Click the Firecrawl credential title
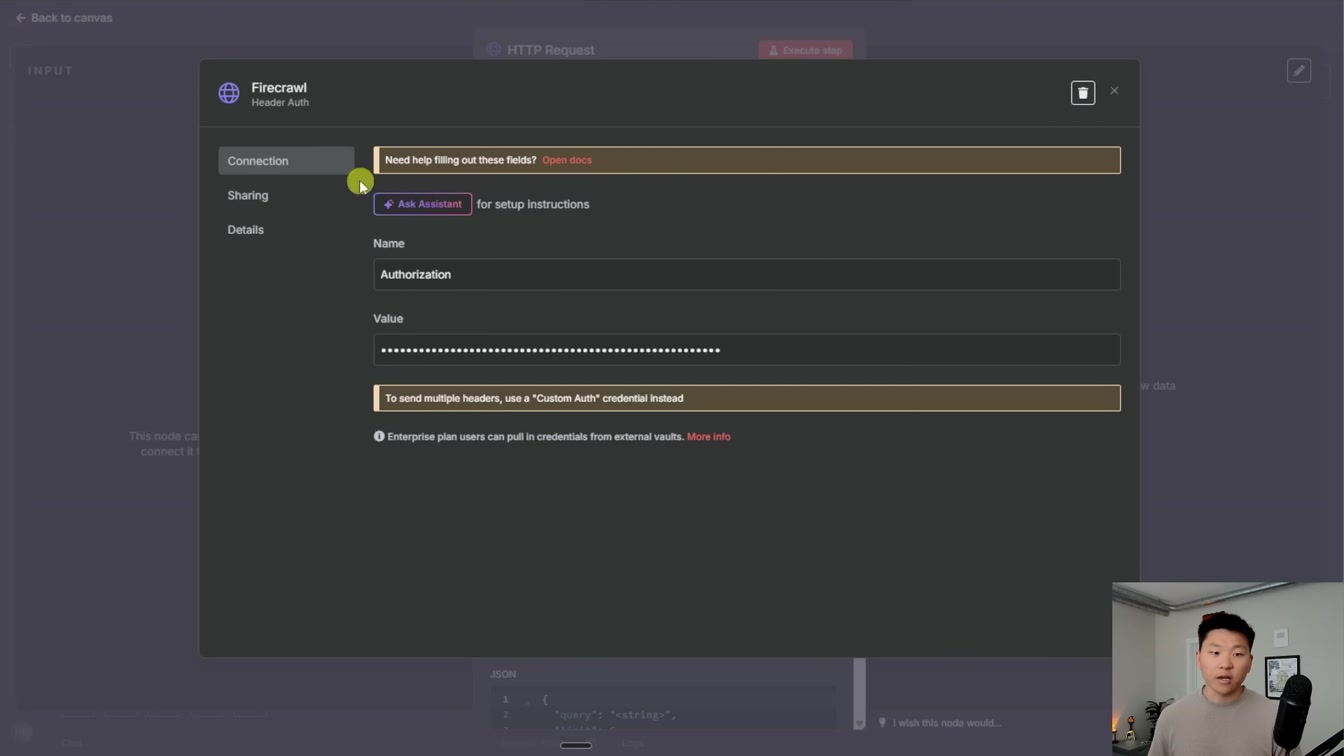Image resolution: width=1344 pixels, height=756 pixels. click(279, 88)
